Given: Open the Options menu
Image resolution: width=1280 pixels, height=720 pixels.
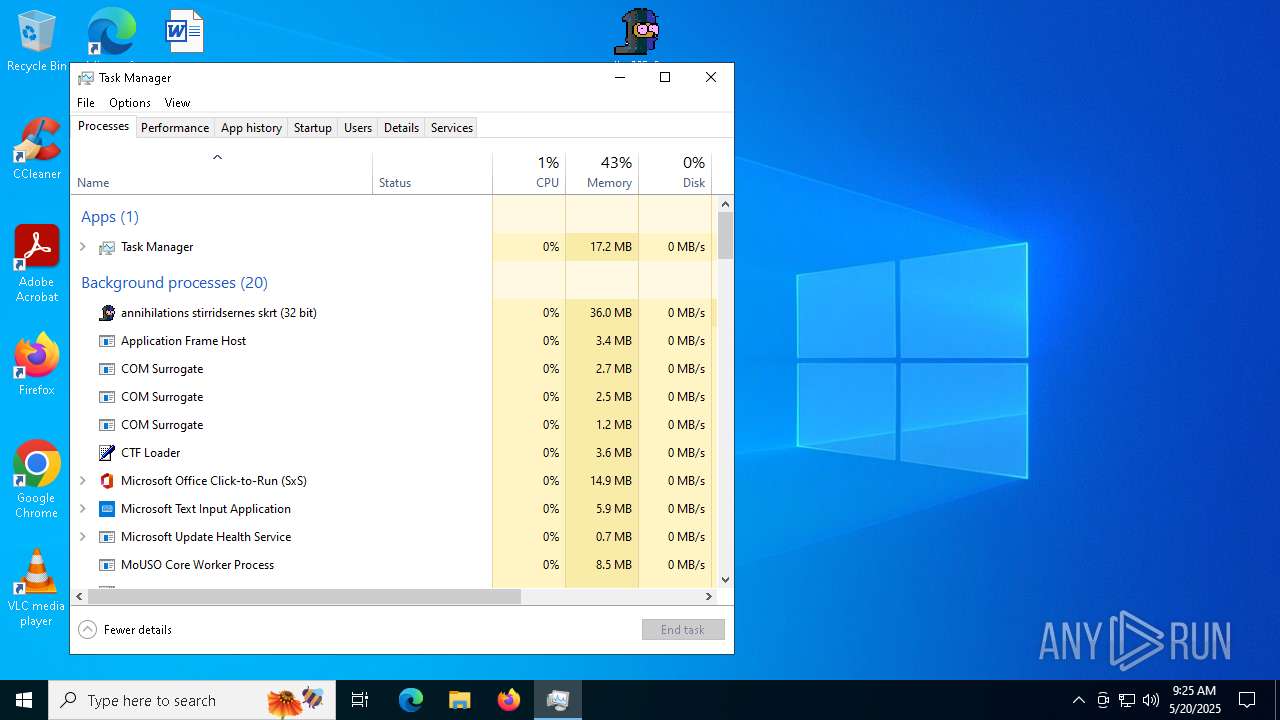Looking at the screenshot, I should (130, 103).
